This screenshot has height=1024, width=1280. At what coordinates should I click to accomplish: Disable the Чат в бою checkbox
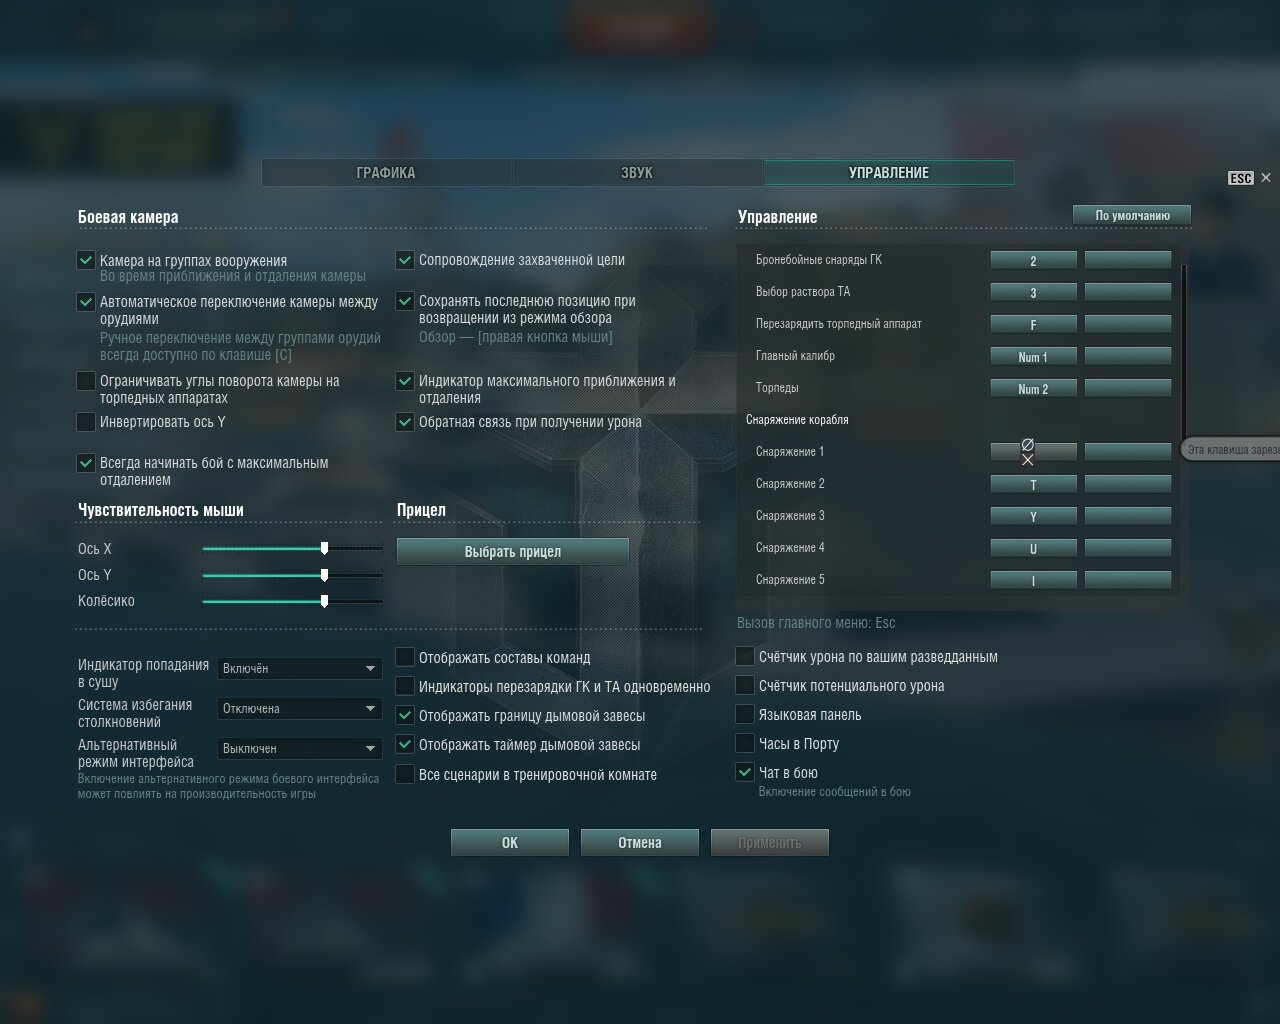click(745, 772)
